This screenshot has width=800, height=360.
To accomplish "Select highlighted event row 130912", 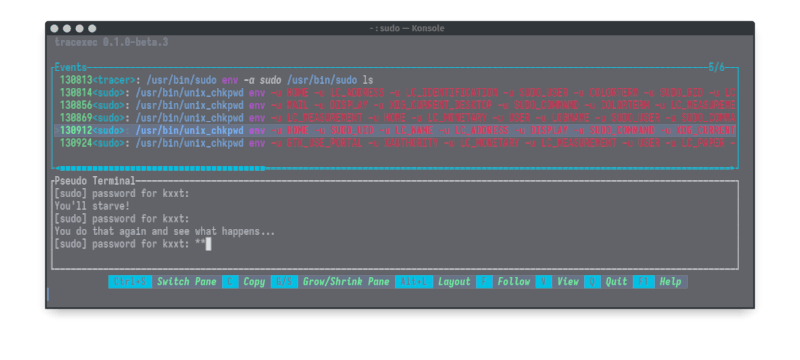I will pyautogui.click(x=395, y=131).
